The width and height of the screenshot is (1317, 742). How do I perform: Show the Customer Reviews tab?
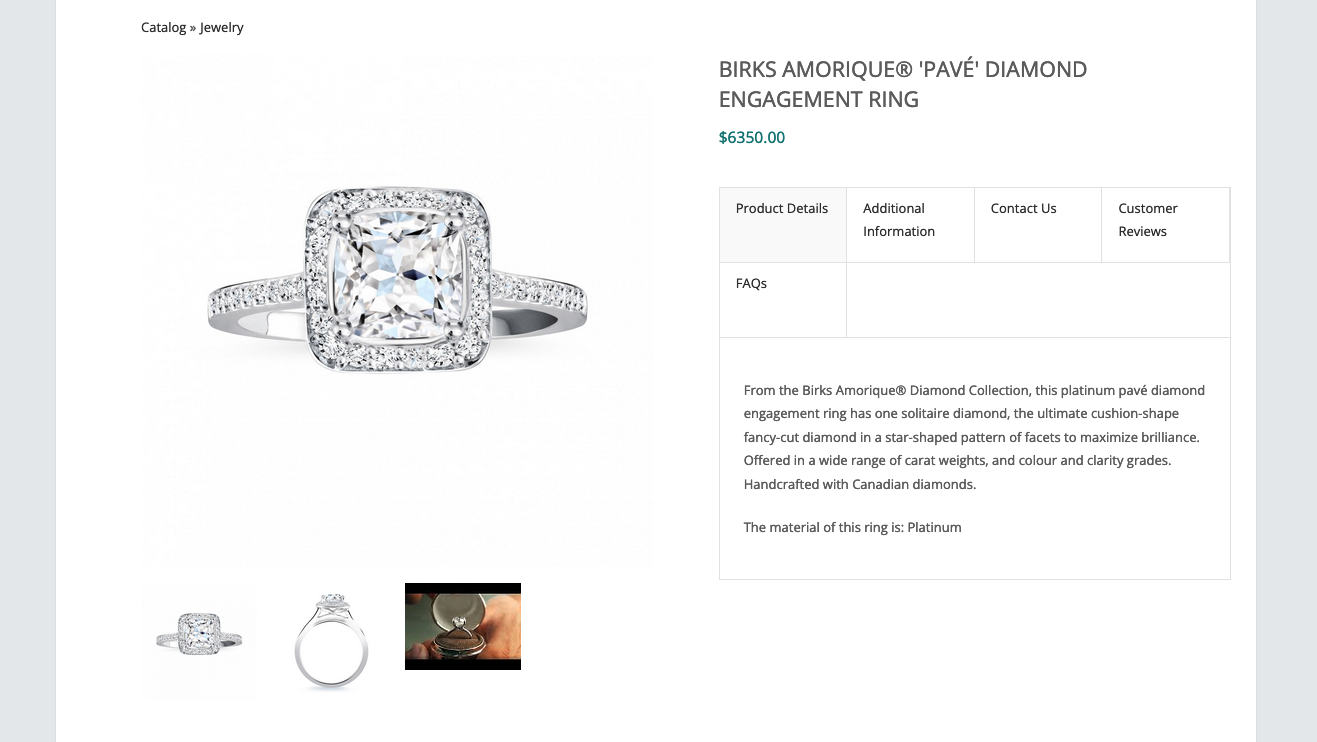click(x=1165, y=225)
